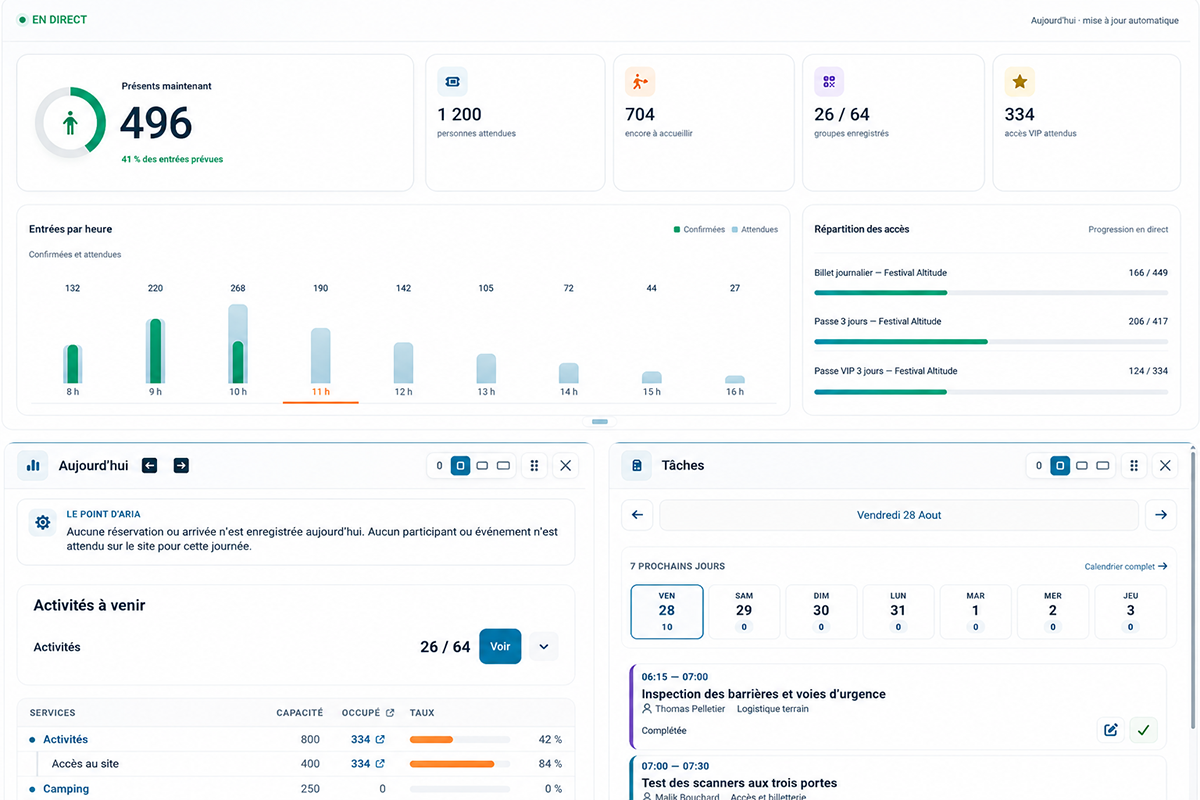Select widest layout for Tâches panel
This screenshot has height=800, width=1200.
tap(1103, 466)
